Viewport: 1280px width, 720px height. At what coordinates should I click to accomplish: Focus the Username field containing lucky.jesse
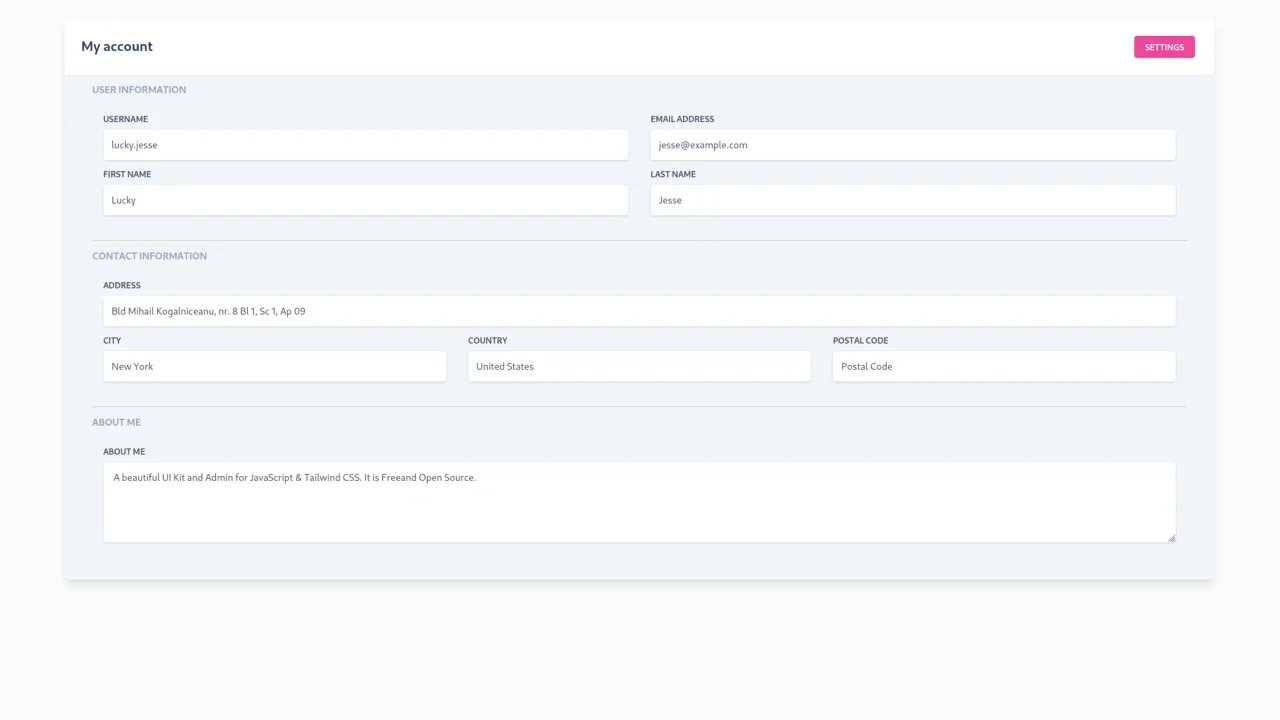click(x=365, y=145)
